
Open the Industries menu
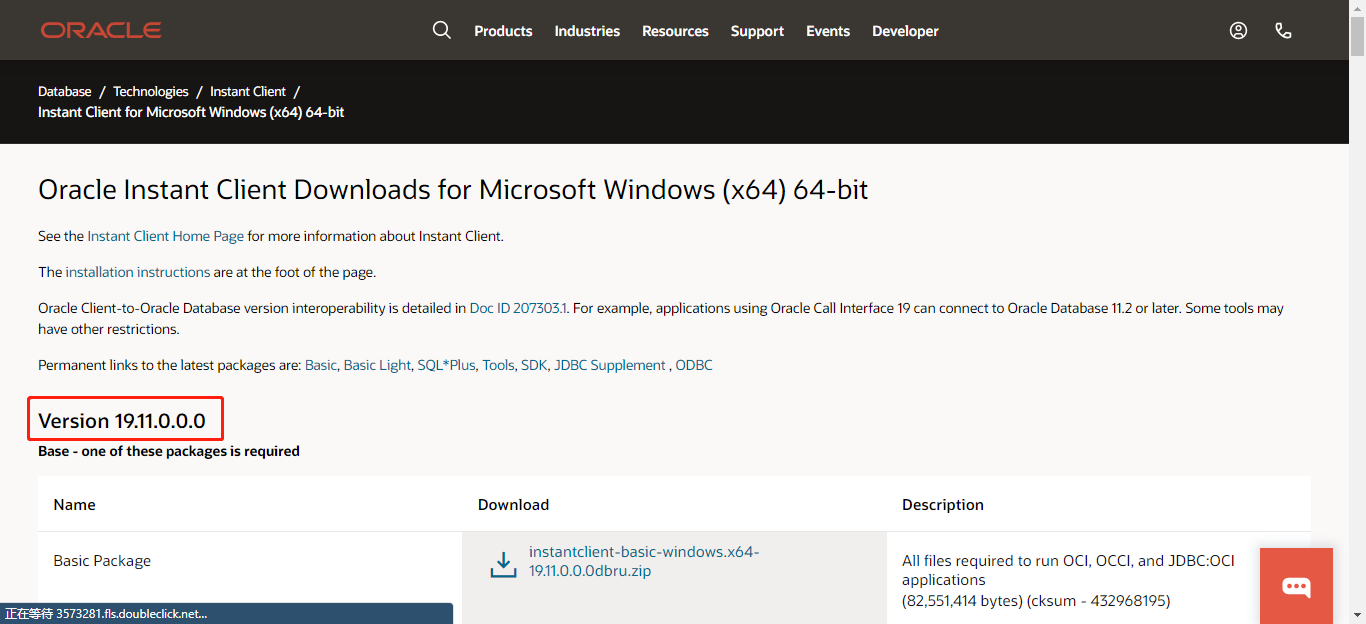587,31
